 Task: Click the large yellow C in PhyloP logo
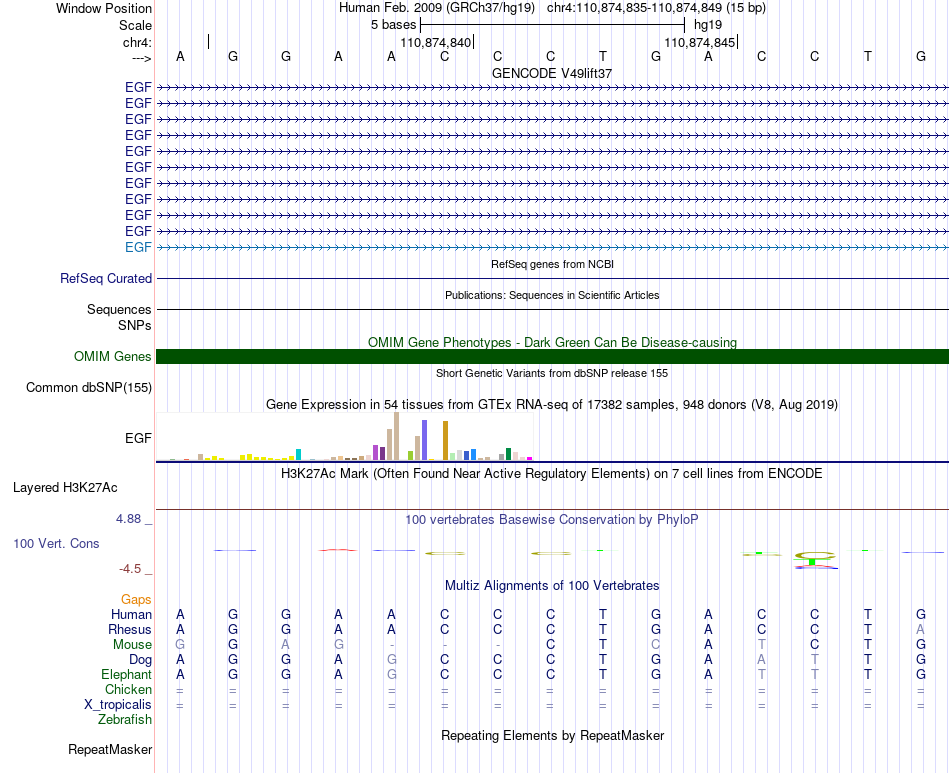pyautogui.click(x=814, y=555)
